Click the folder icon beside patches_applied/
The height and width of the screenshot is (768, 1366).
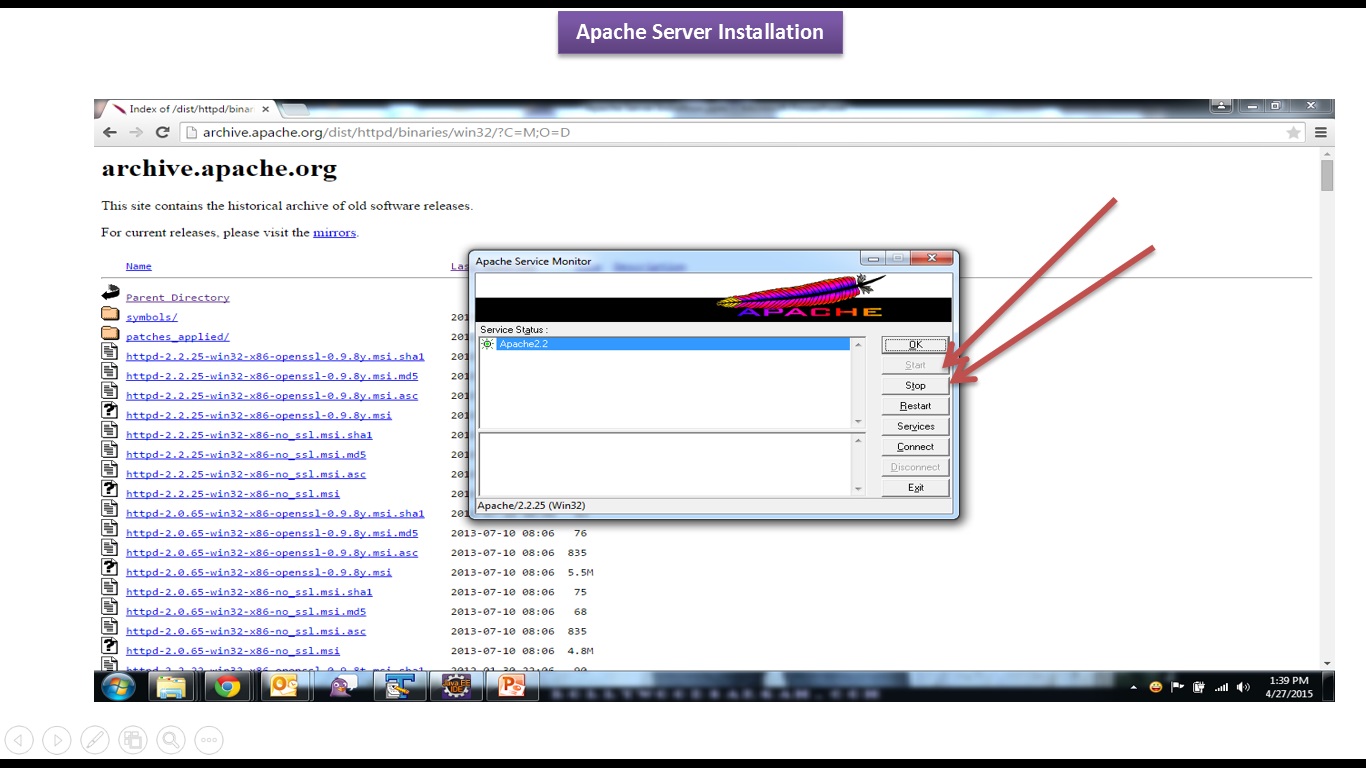point(110,334)
